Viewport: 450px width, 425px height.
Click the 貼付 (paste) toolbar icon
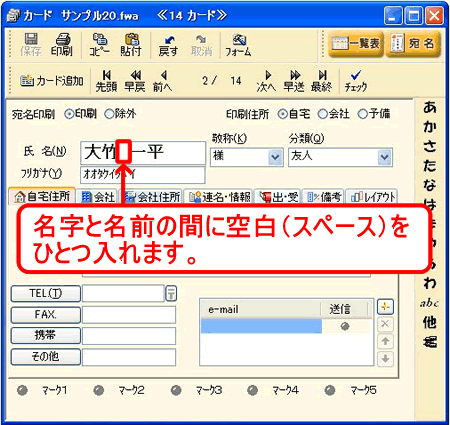[131, 44]
